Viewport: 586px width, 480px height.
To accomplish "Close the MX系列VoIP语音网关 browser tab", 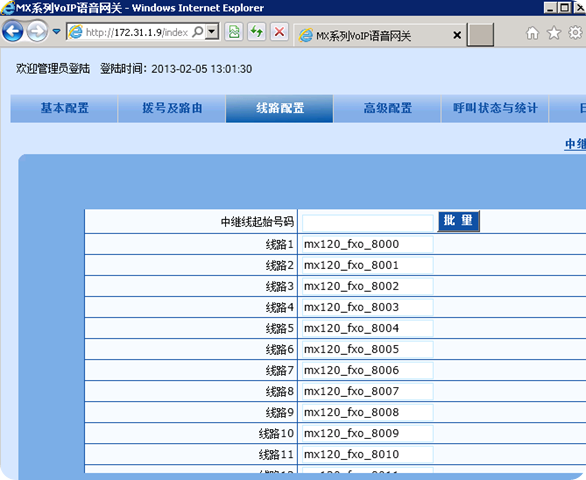I will click(457, 35).
